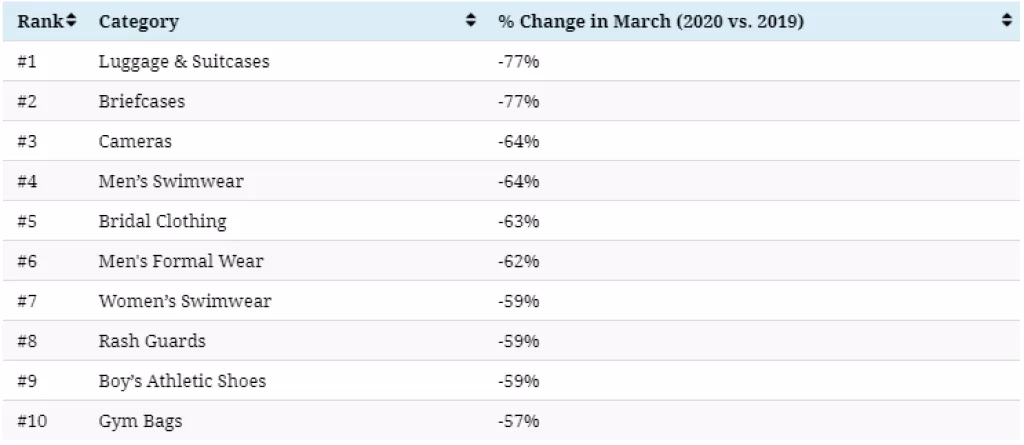Click the -57% value cell
This screenshot has height=445, width=1024.
tap(518, 422)
